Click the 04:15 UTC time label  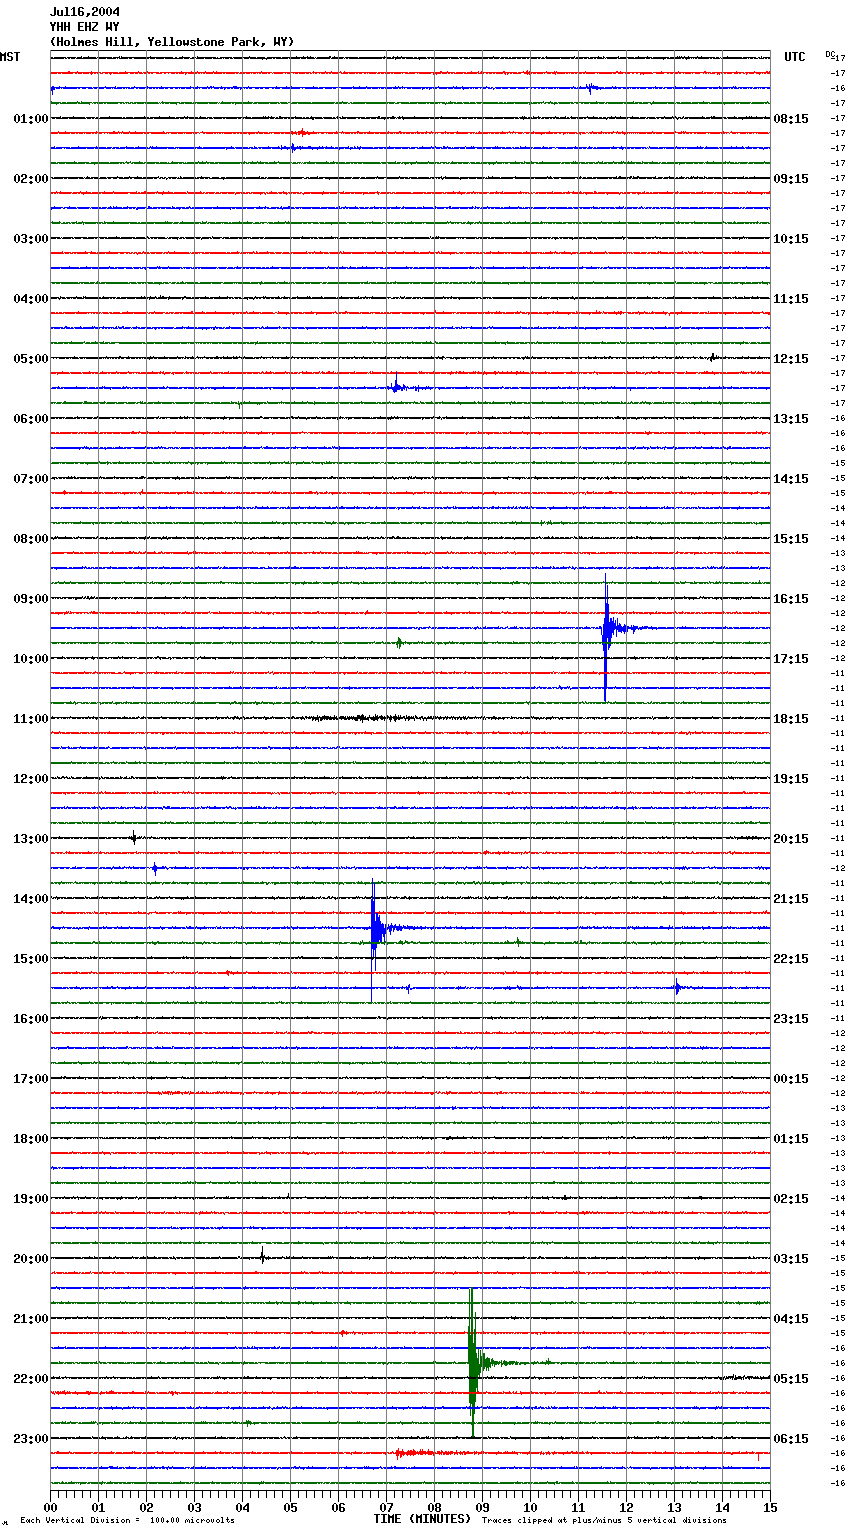791,1319
